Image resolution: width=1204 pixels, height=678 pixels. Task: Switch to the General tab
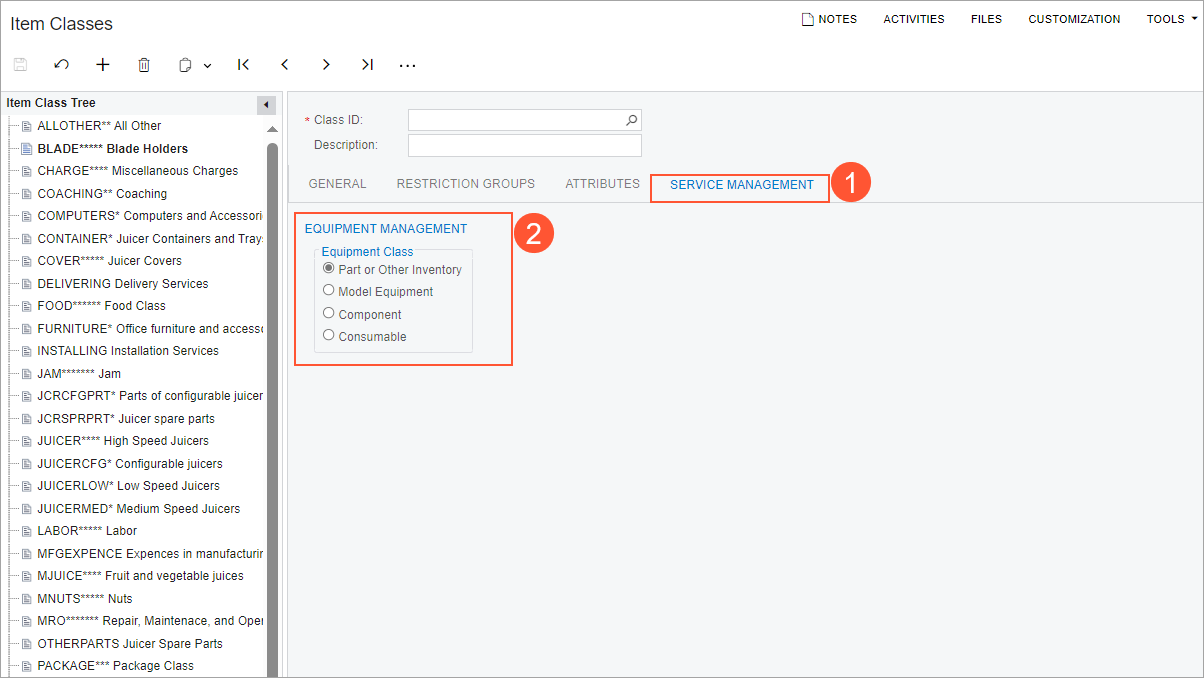pyautogui.click(x=337, y=184)
